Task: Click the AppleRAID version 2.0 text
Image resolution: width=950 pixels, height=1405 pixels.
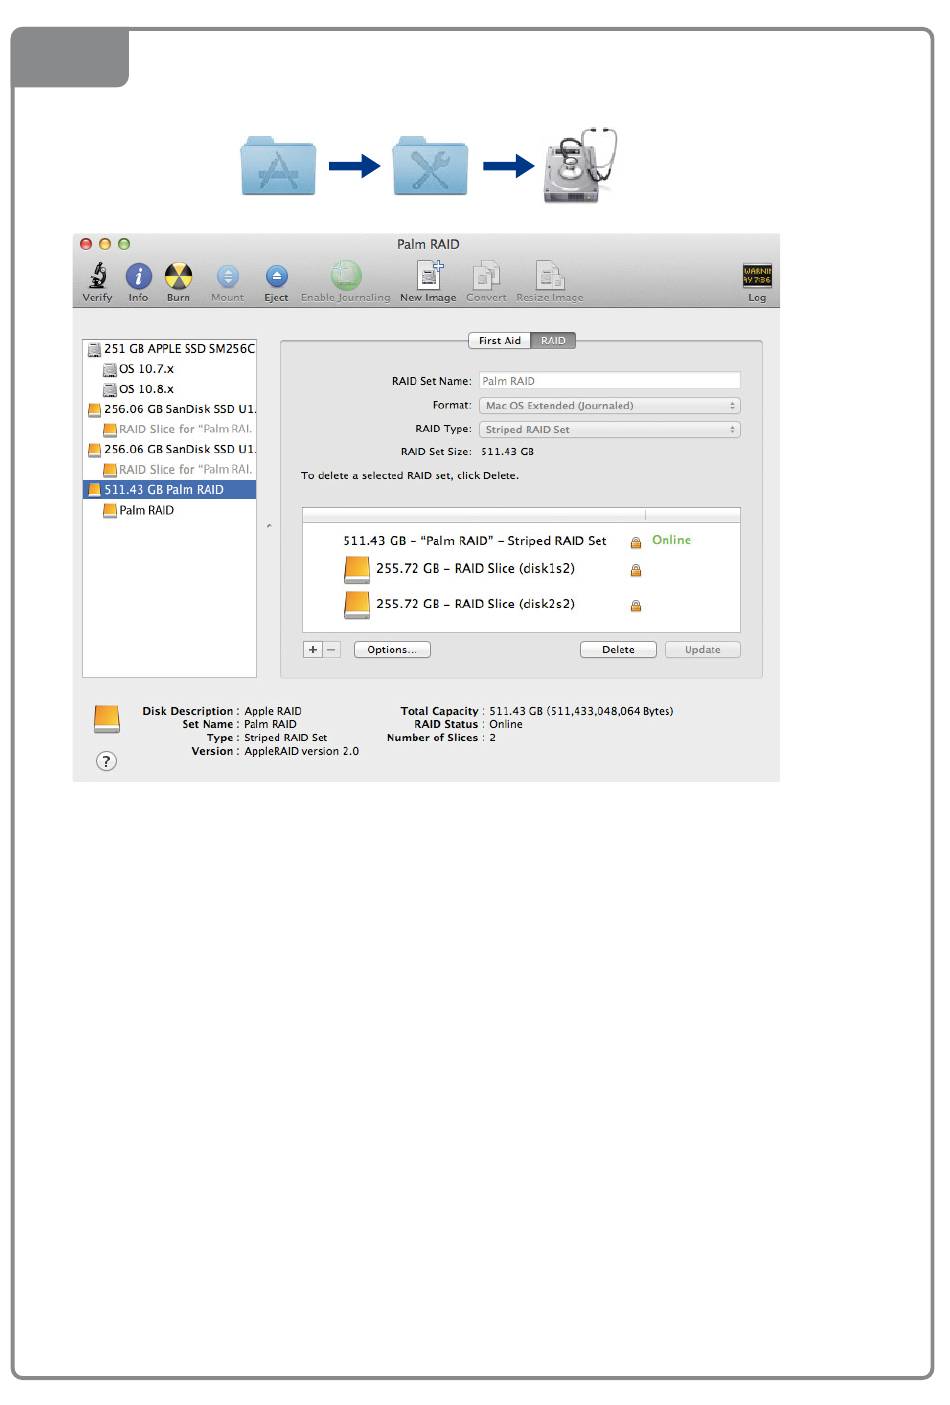Action: (302, 751)
